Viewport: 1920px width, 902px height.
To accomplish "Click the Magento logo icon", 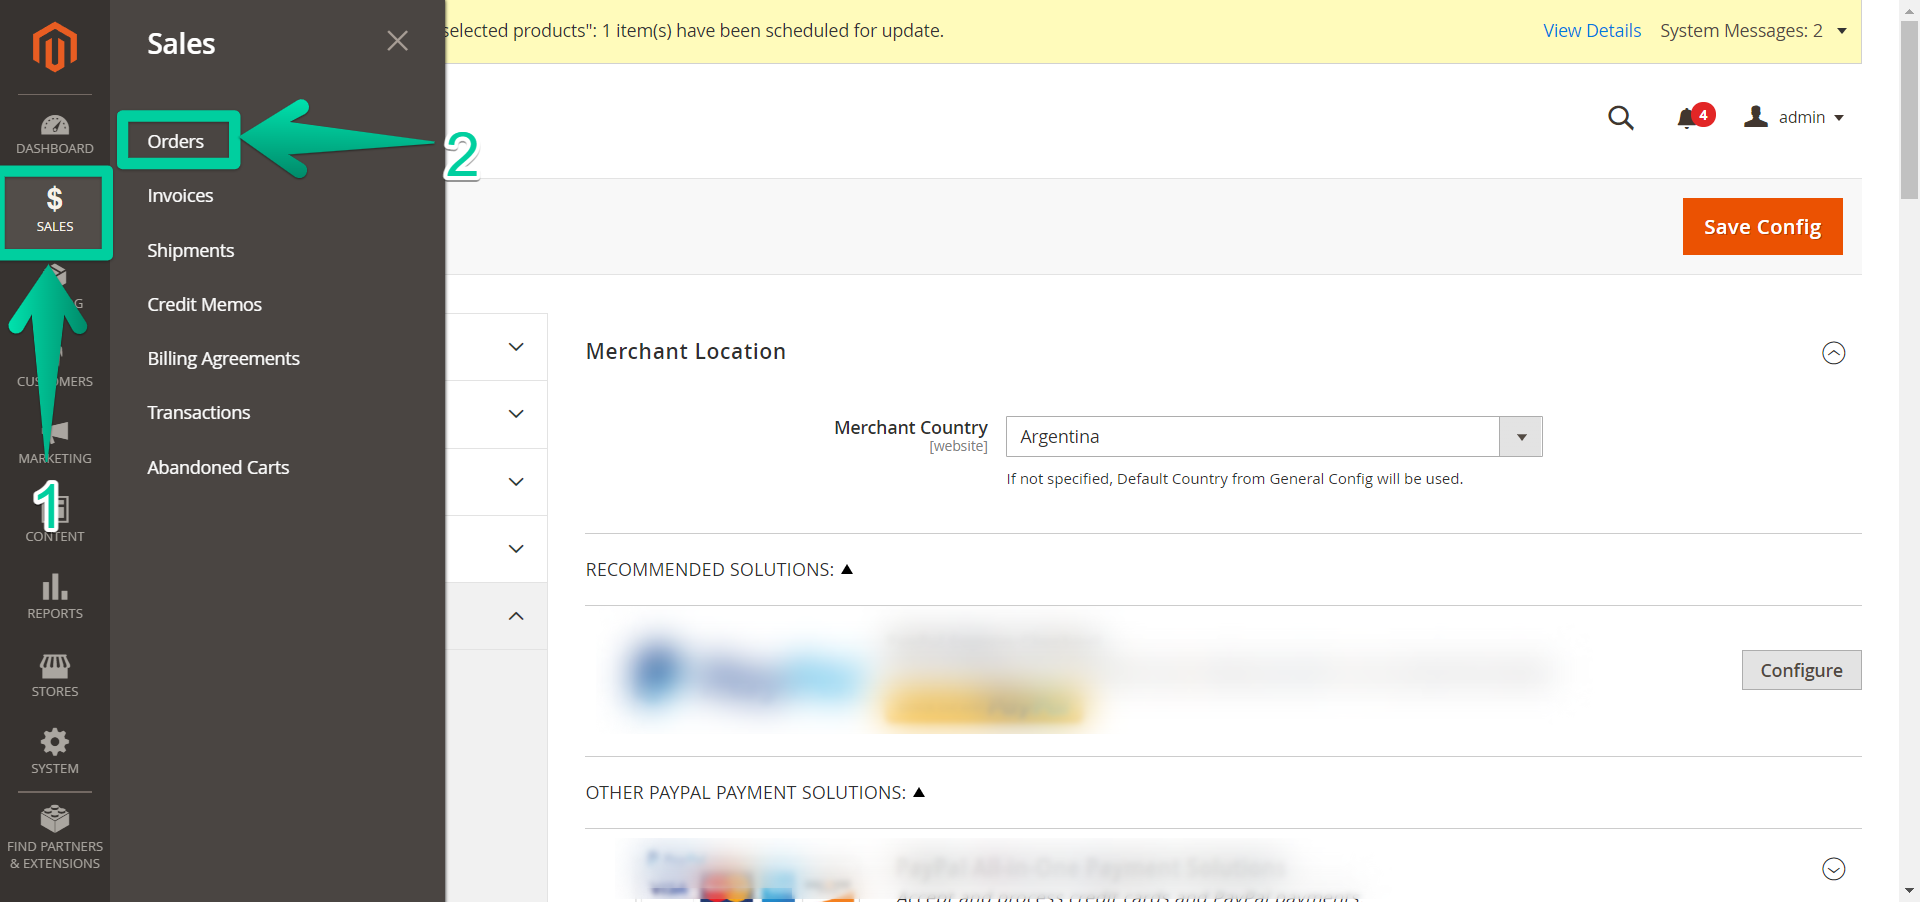I will 54,47.
